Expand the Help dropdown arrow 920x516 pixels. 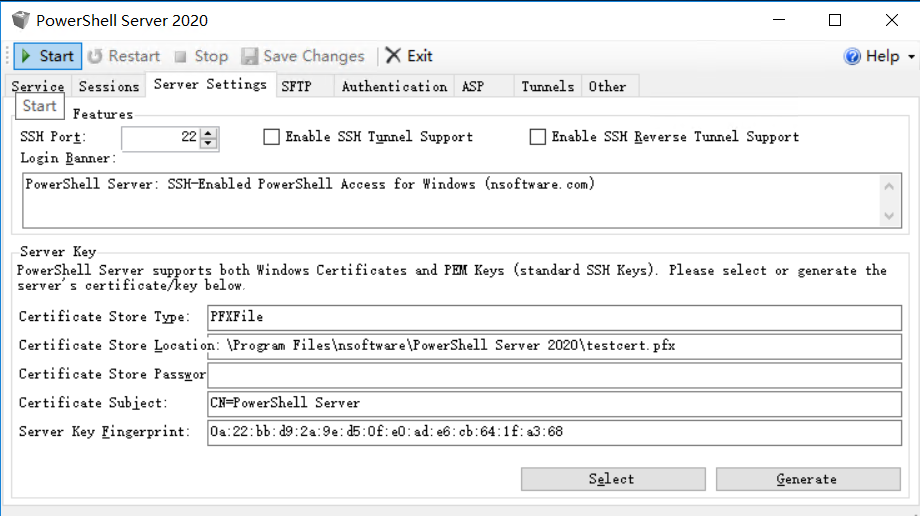click(x=911, y=56)
